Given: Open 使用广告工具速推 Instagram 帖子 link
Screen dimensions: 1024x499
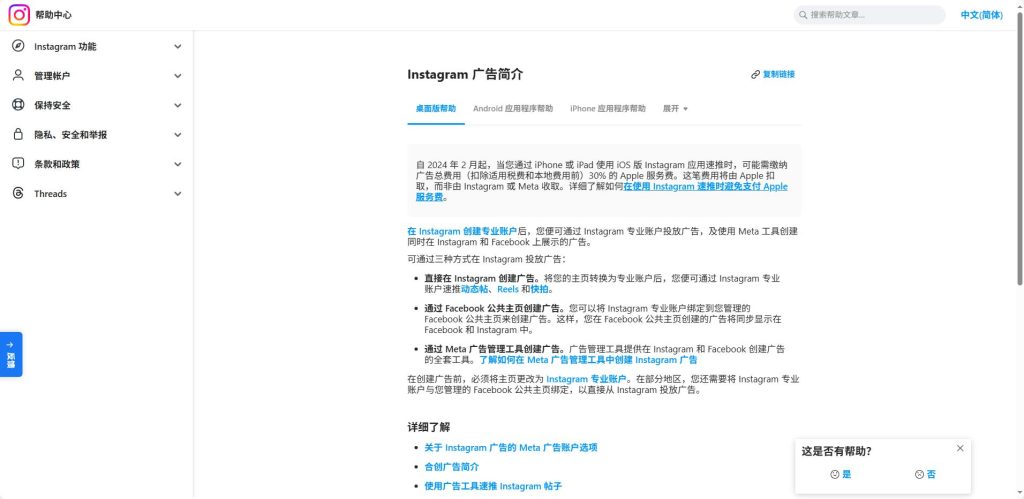Looking at the screenshot, I should 493,486.
